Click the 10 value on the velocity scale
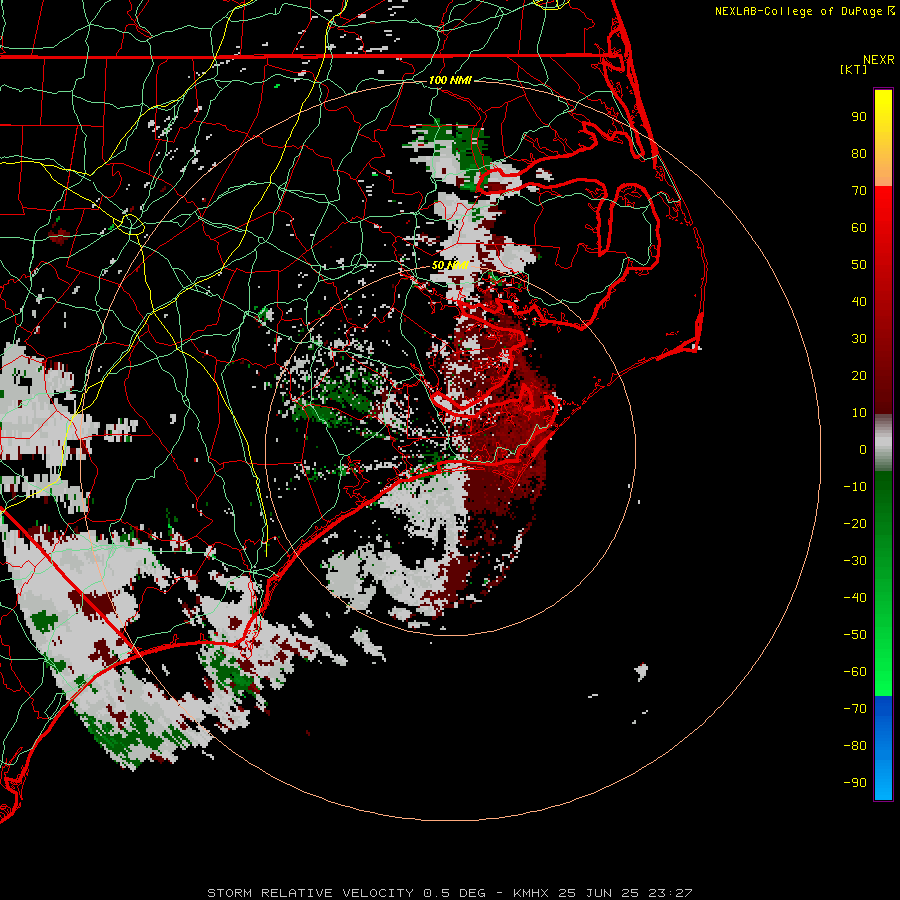 (x=859, y=413)
